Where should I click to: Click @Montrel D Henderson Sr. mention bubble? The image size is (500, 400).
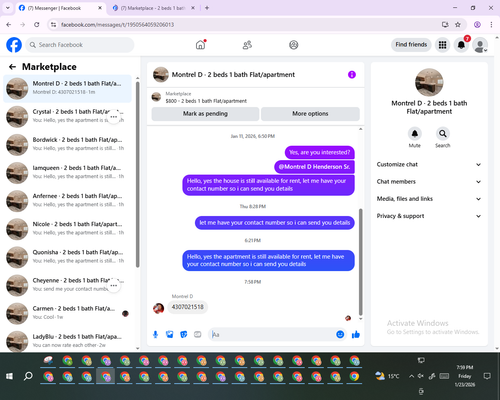tap(314, 167)
